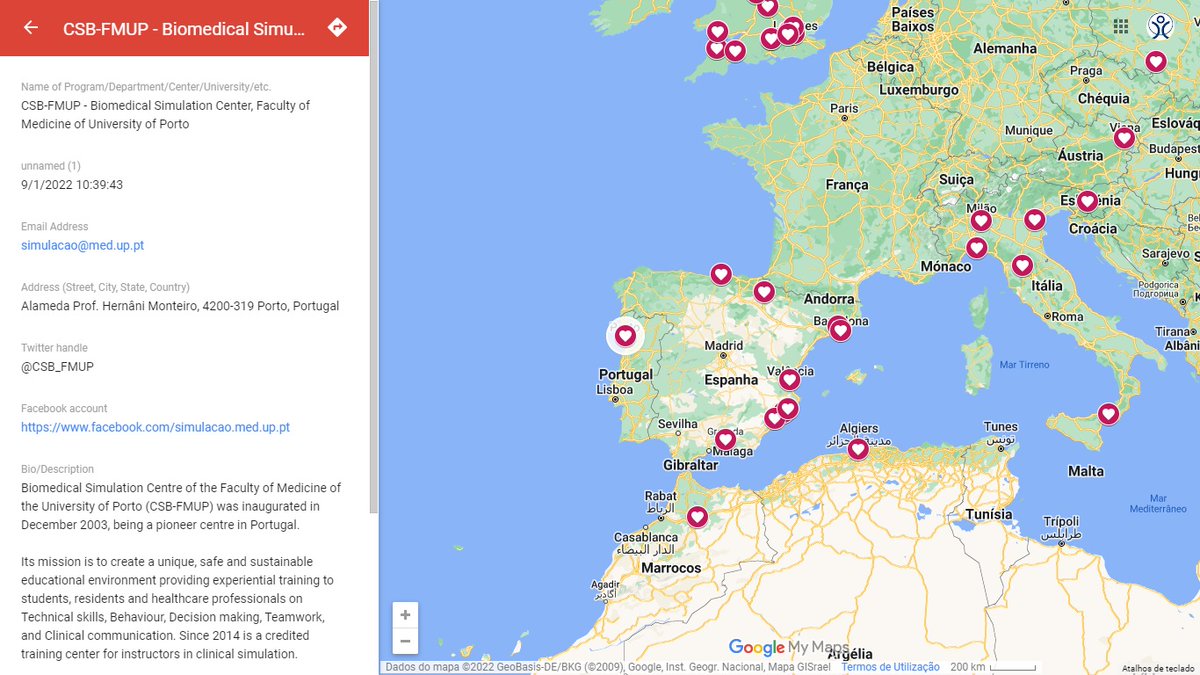
Task: Open the simulacao@med.up.pt email link
Action: tap(83, 246)
